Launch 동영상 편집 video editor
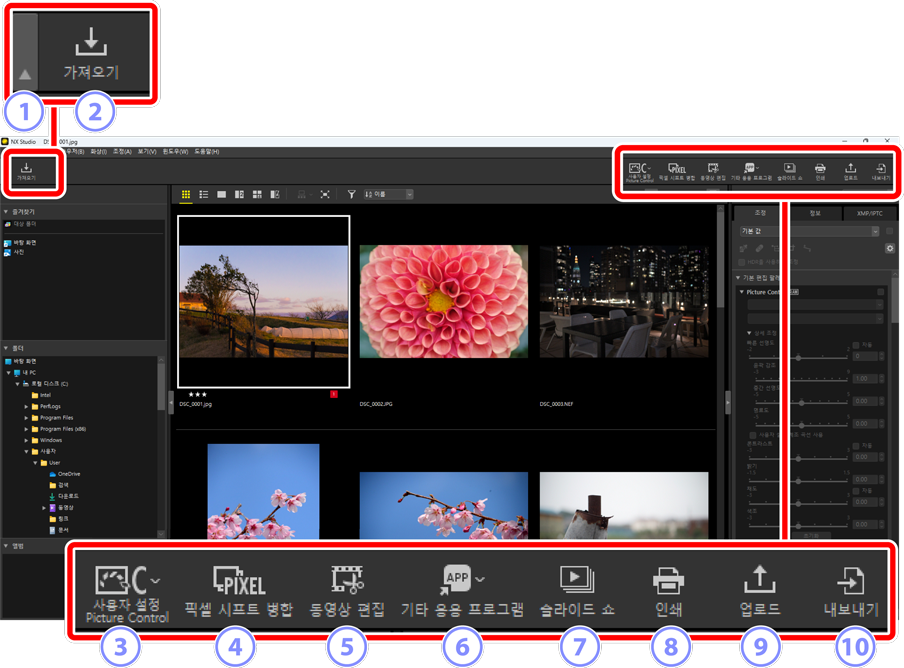The height and width of the screenshot is (668, 904). 713,171
